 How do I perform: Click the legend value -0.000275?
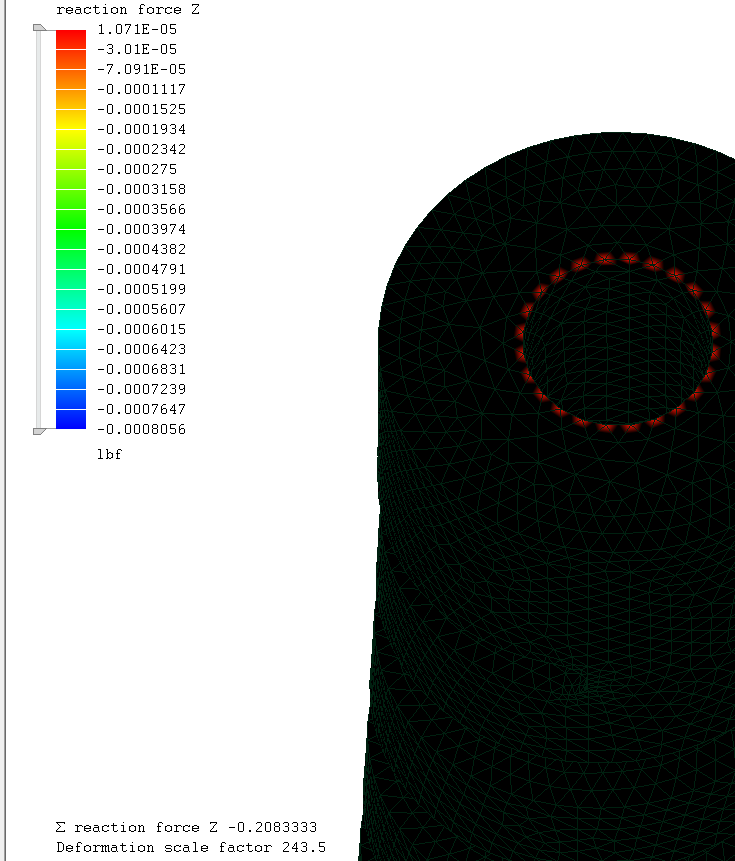click(137, 169)
